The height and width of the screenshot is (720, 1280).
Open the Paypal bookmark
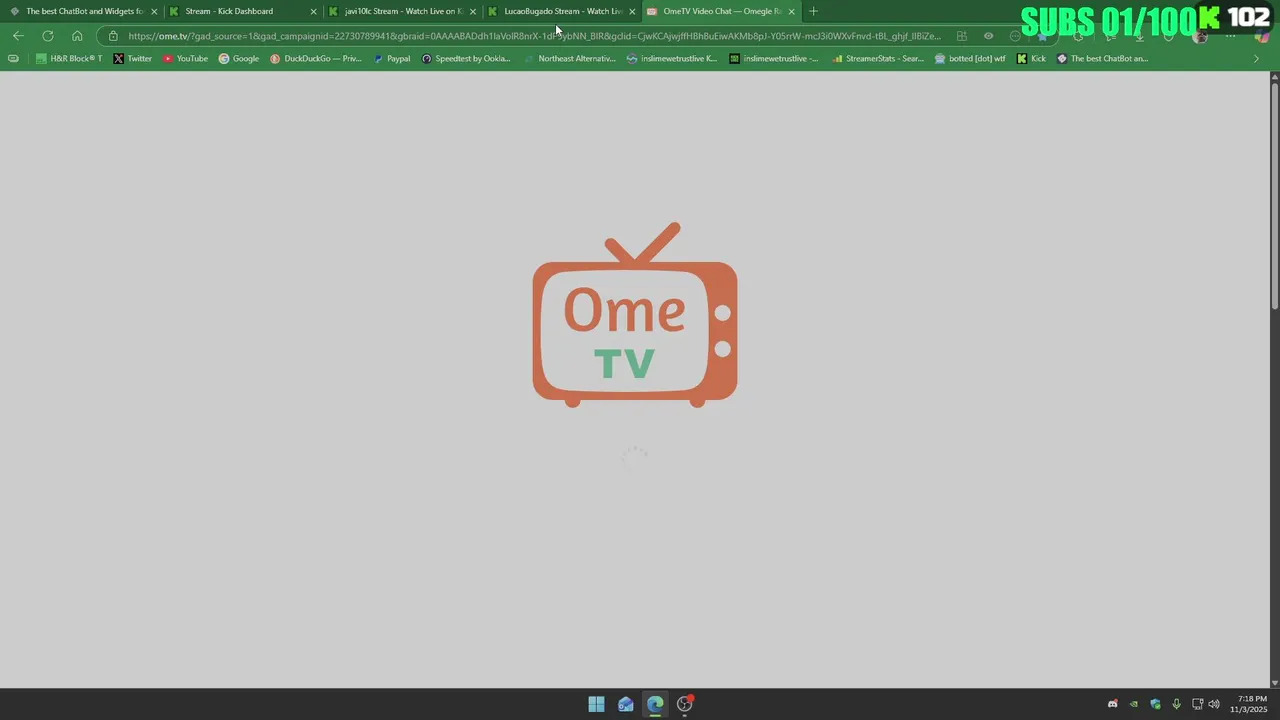click(x=392, y=58)
